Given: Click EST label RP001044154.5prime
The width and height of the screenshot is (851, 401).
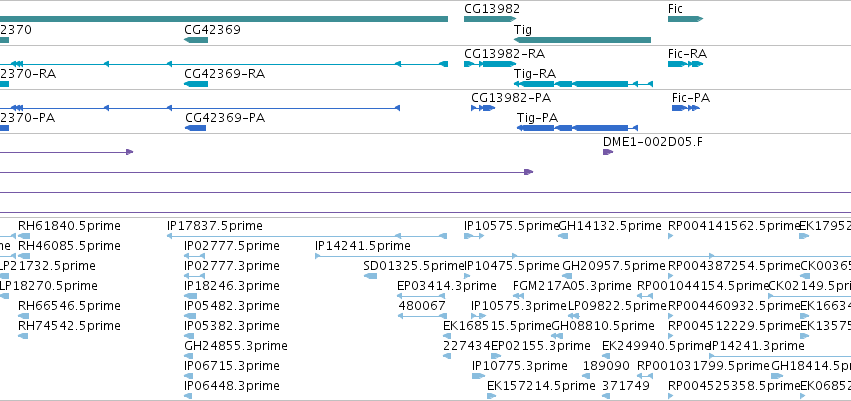Looking at the screenshot, I should [703, 286].
